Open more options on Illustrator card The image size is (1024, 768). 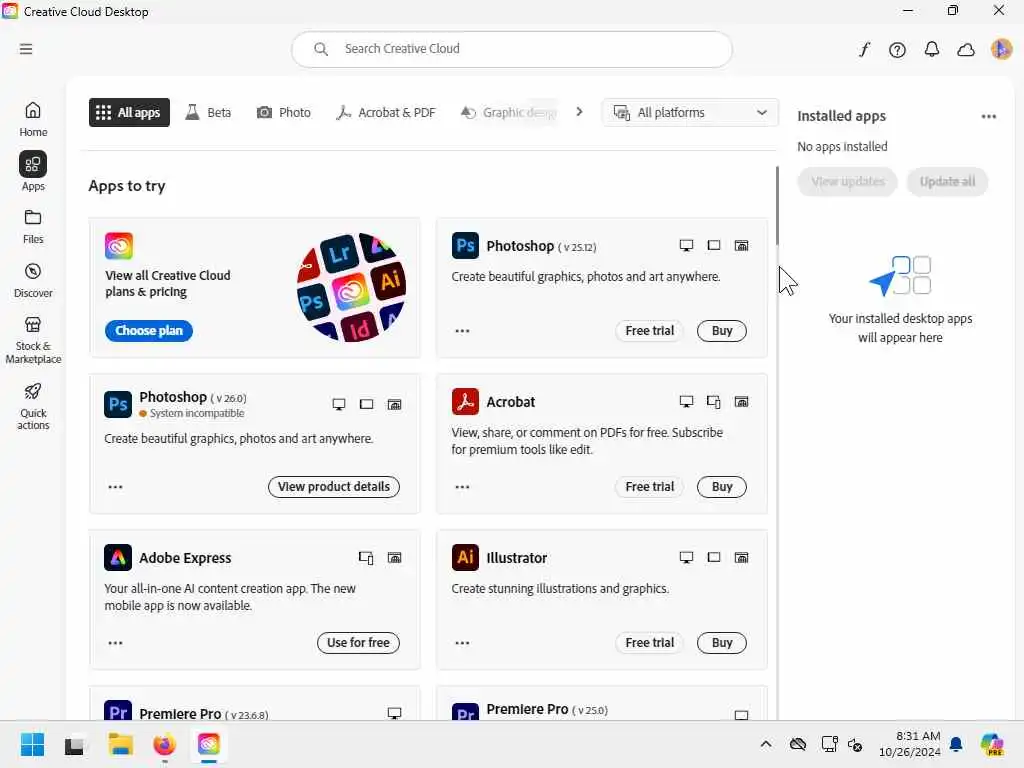point(462,643)
